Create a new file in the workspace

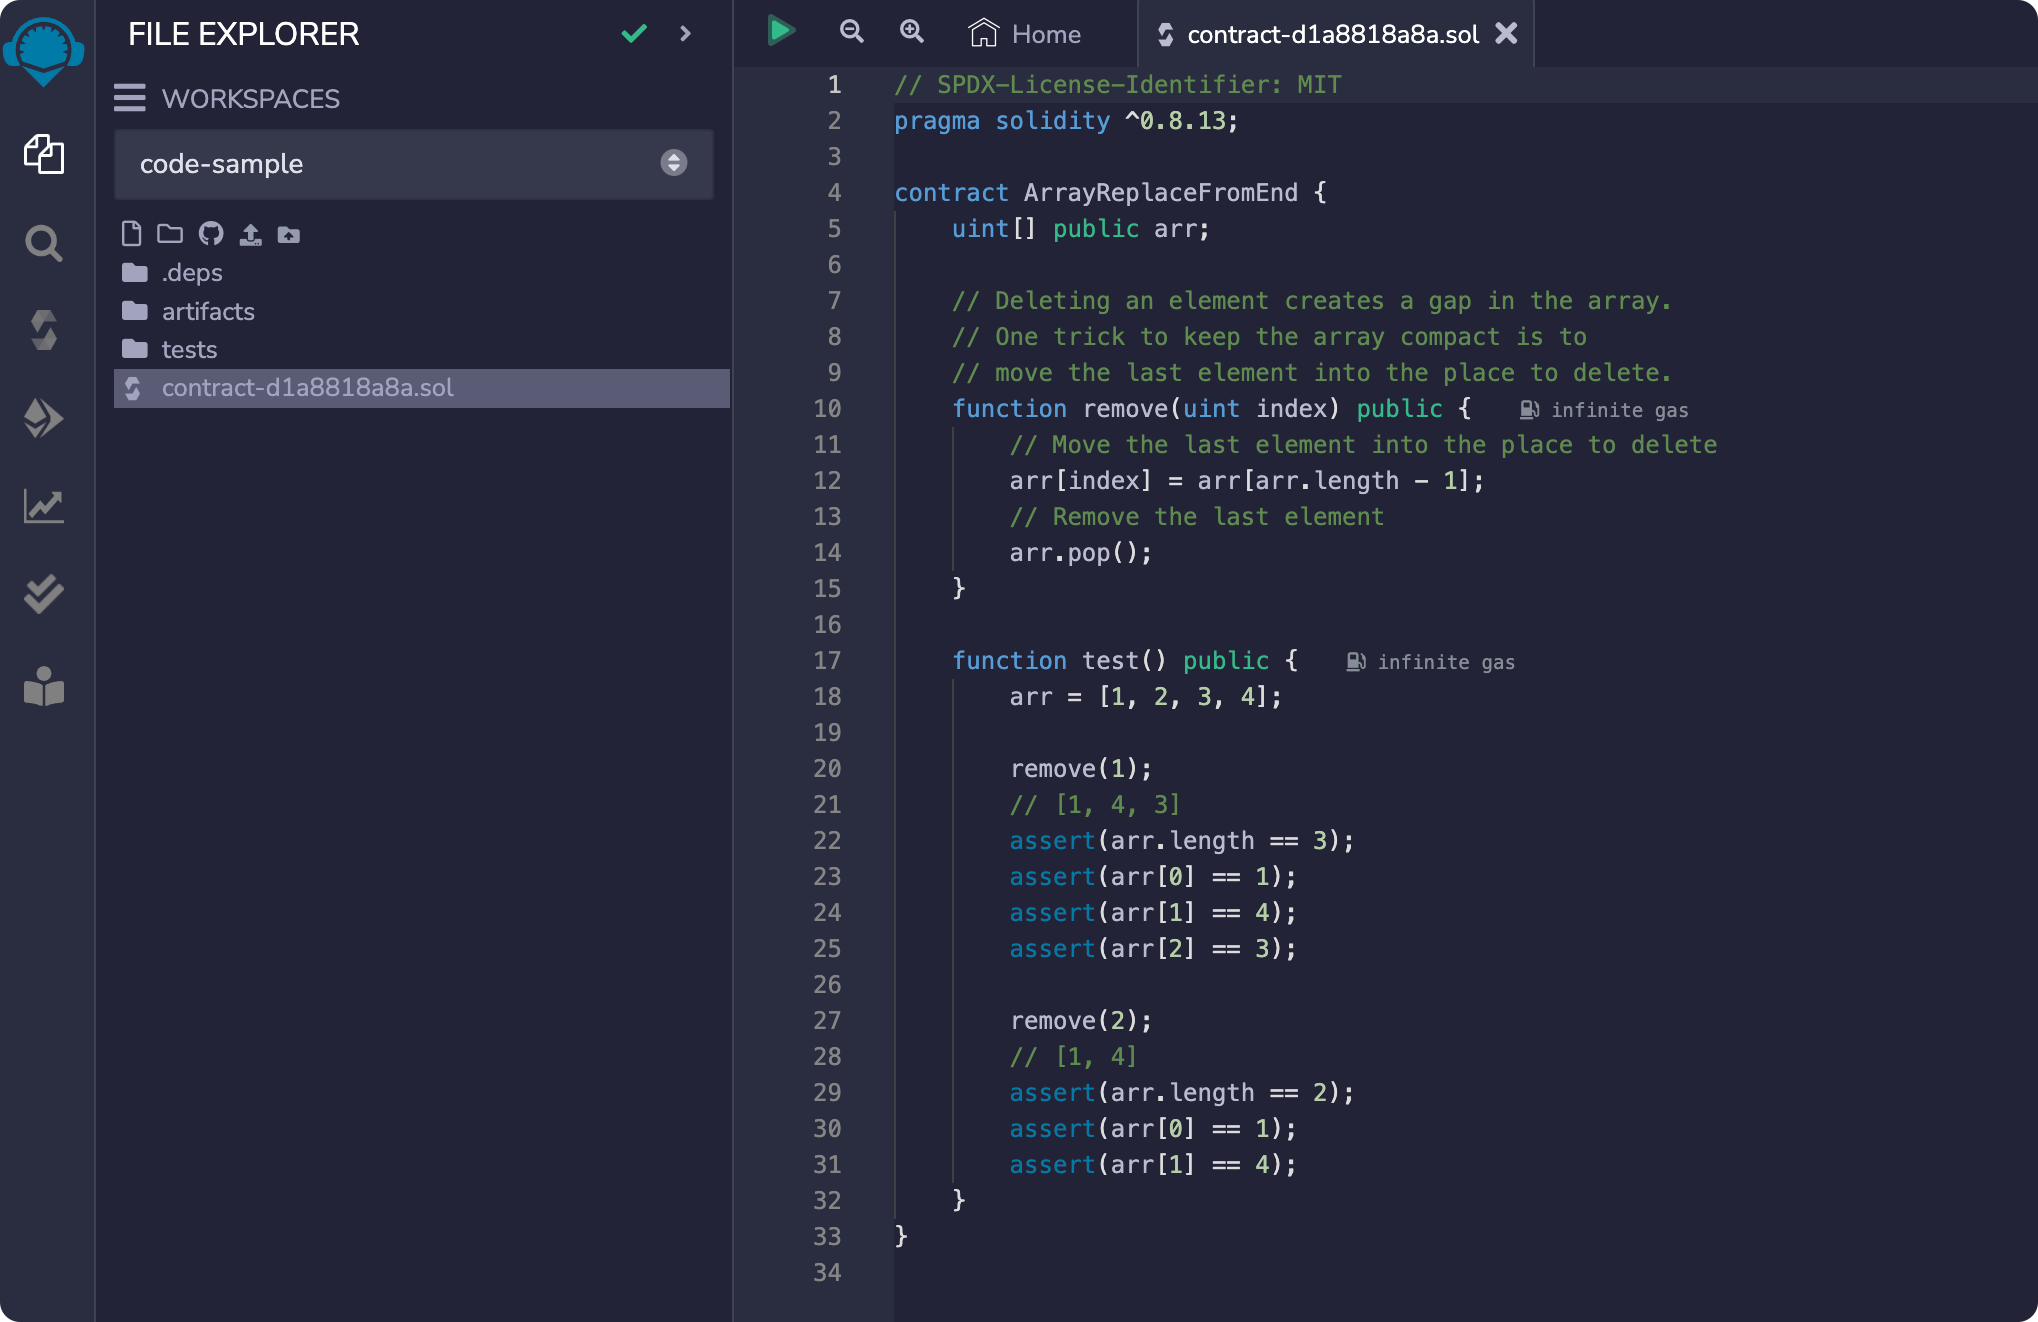(x=131, y=234)
